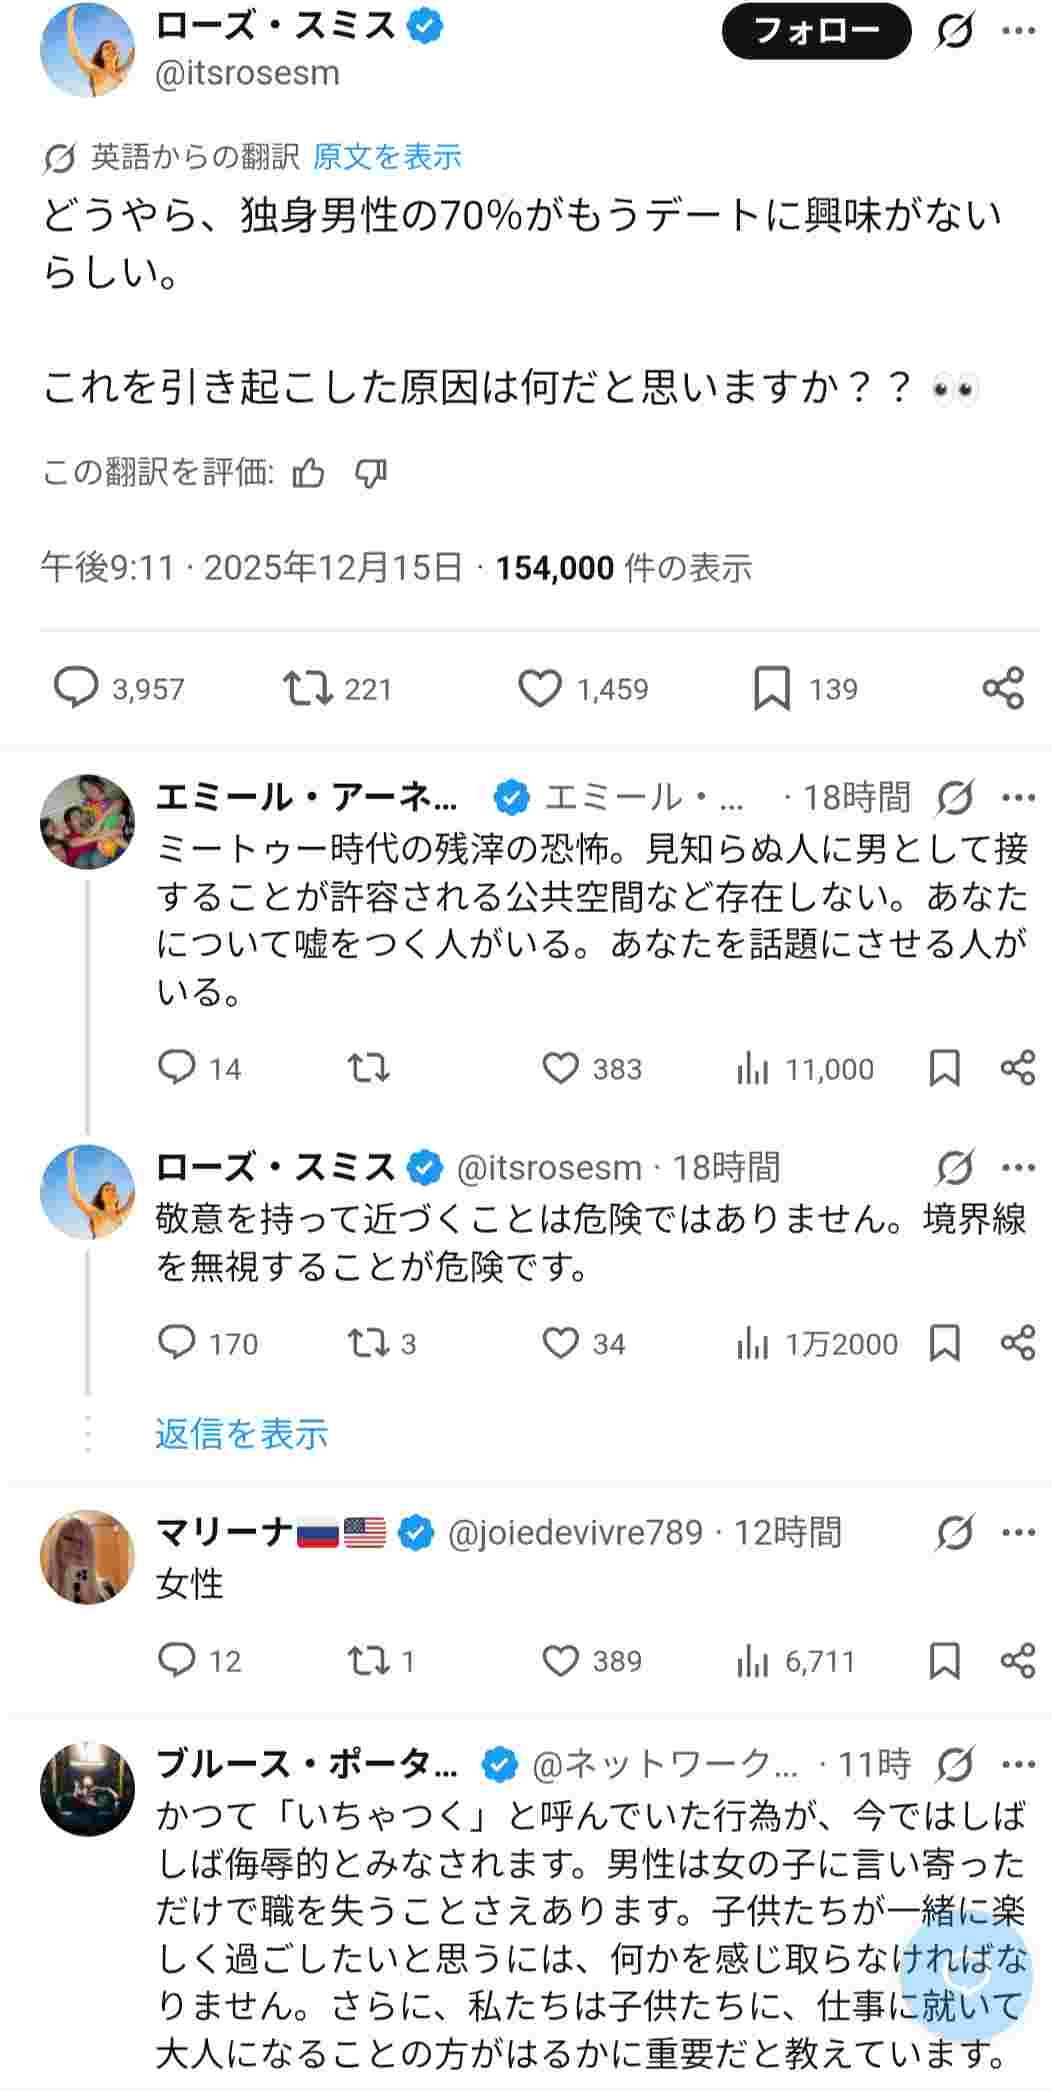Tap the フォロー follow button
The height and width of the screenshot is (2091, 1052).
click(x=816, y=31)
